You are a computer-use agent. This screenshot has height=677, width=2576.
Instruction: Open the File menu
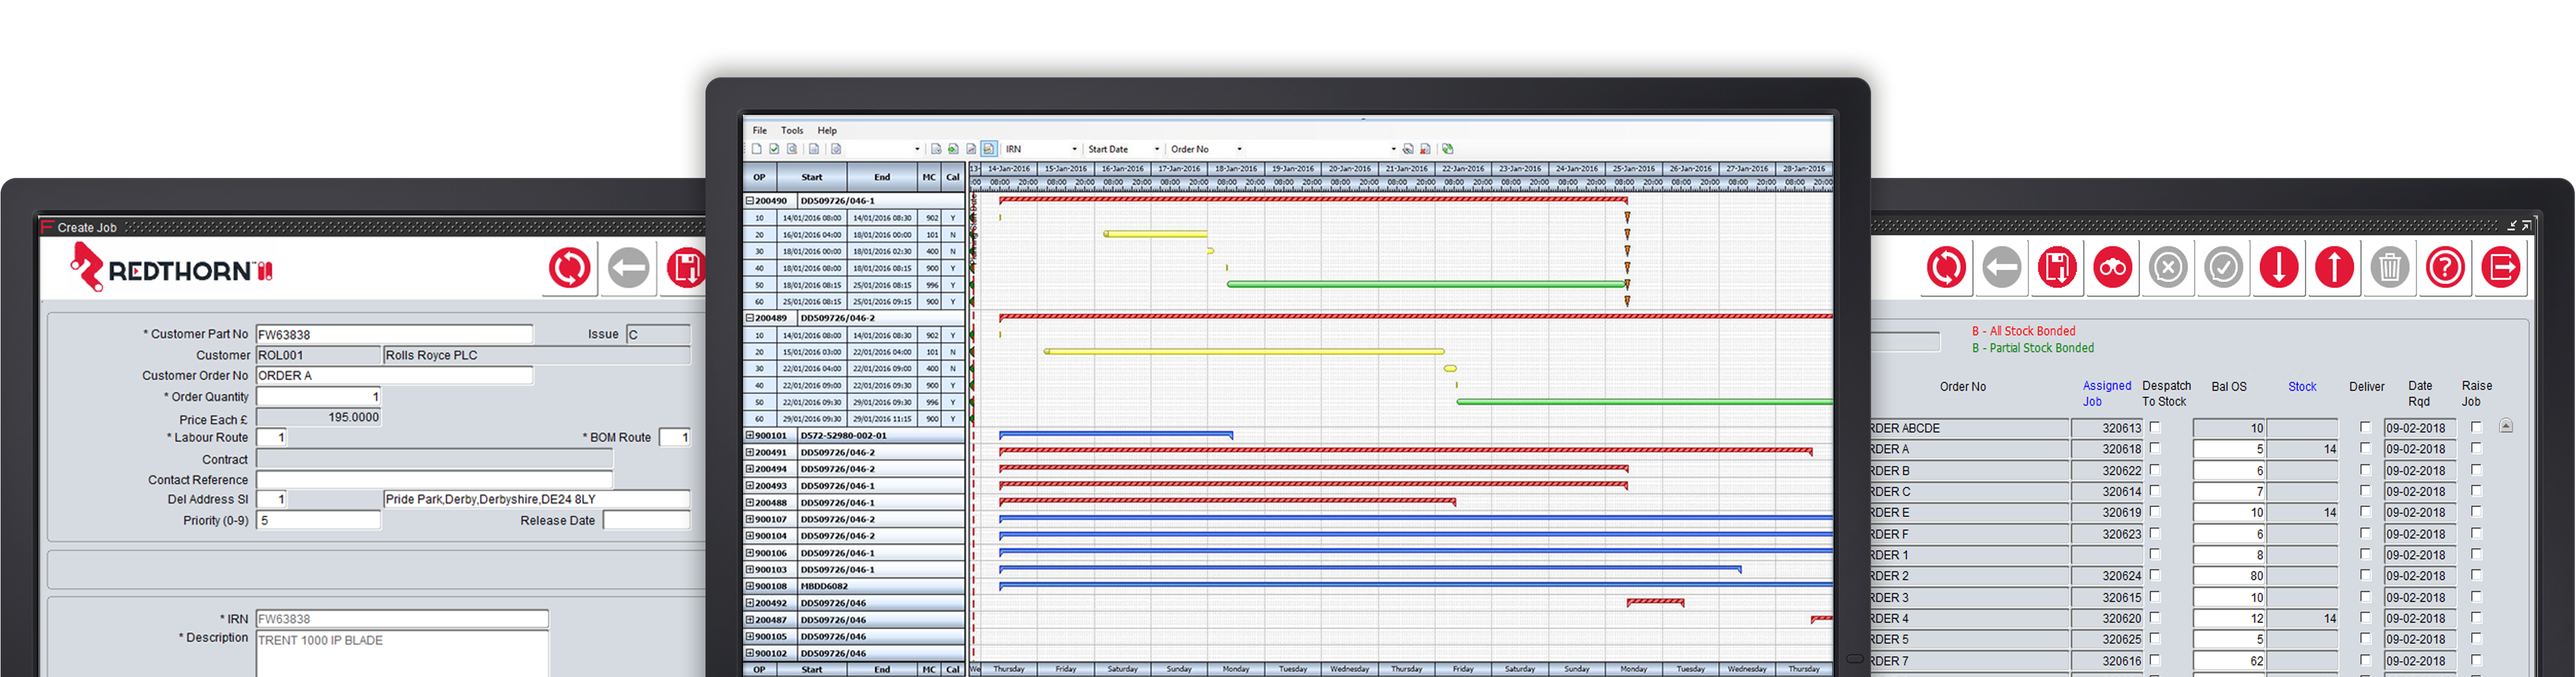coord(760,130)
